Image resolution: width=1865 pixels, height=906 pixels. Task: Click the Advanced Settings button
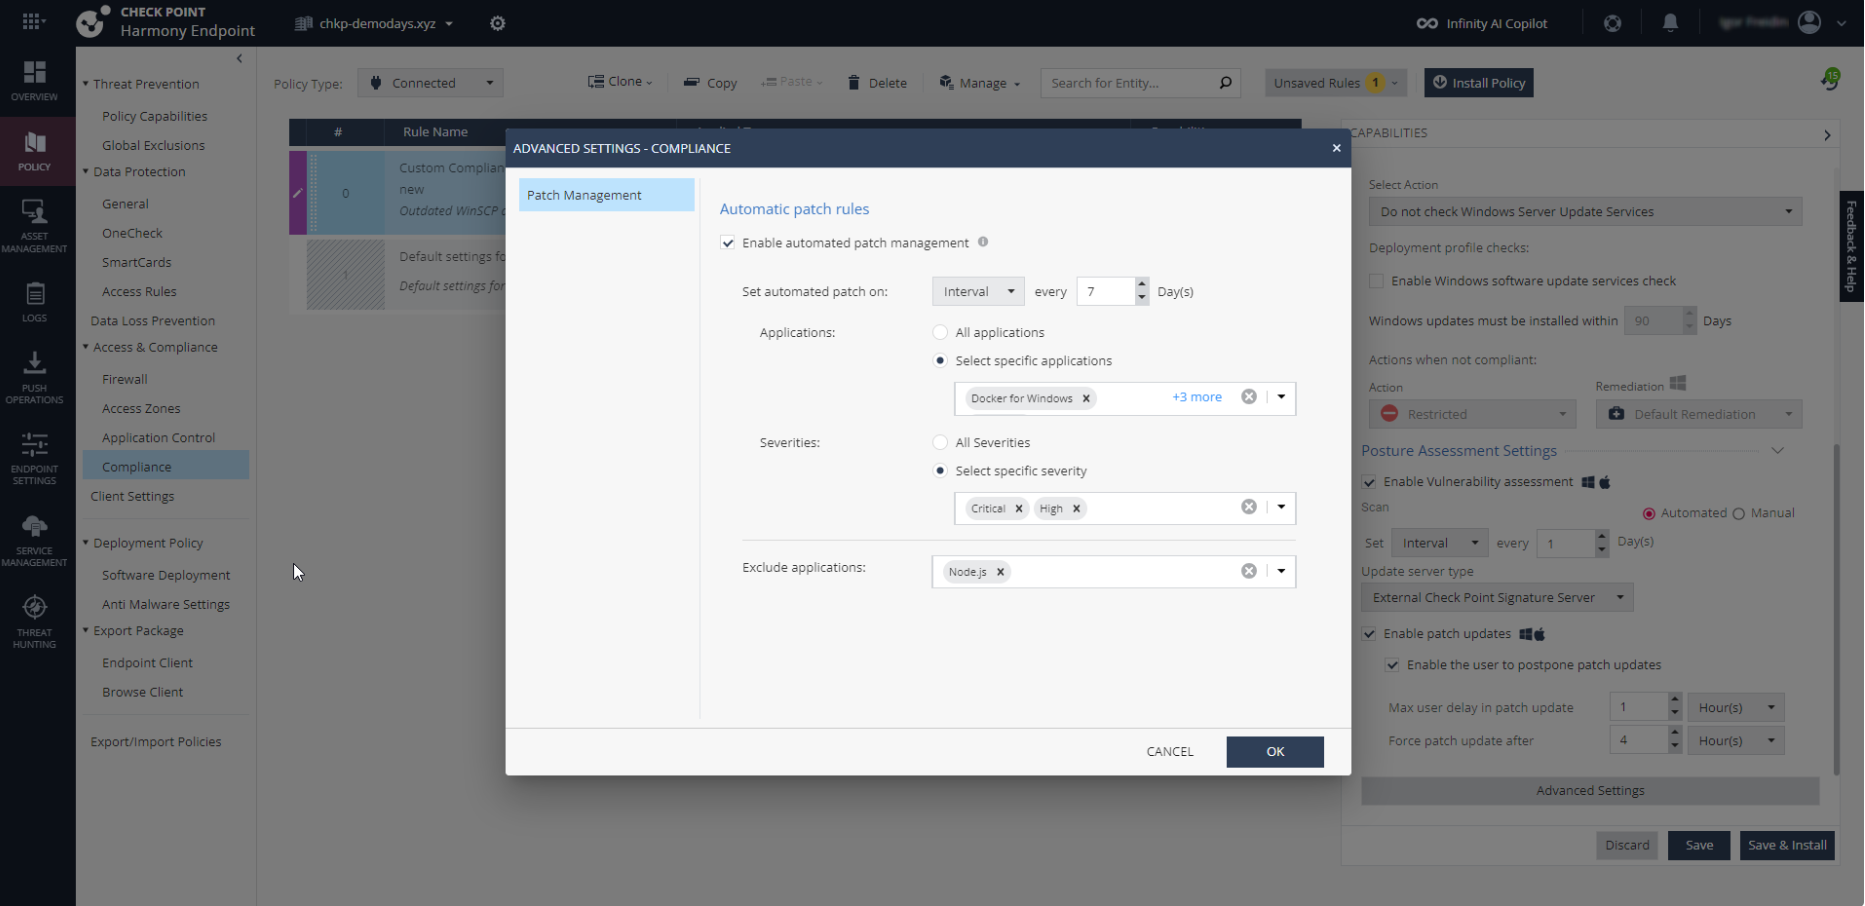point(1590,791)
